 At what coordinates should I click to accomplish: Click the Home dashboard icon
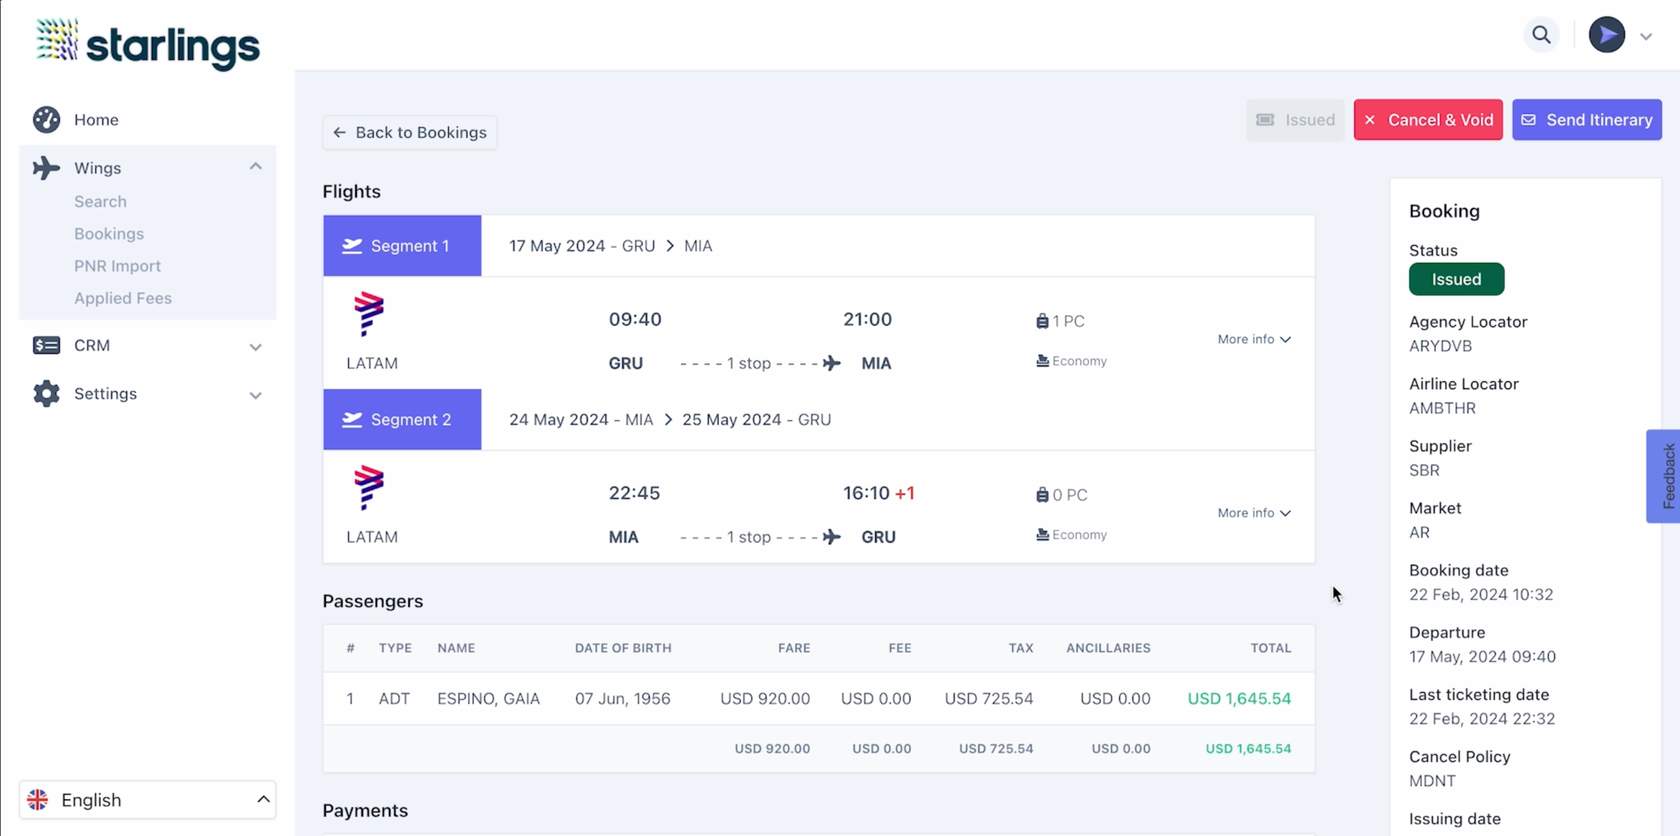tap(46, 120)
